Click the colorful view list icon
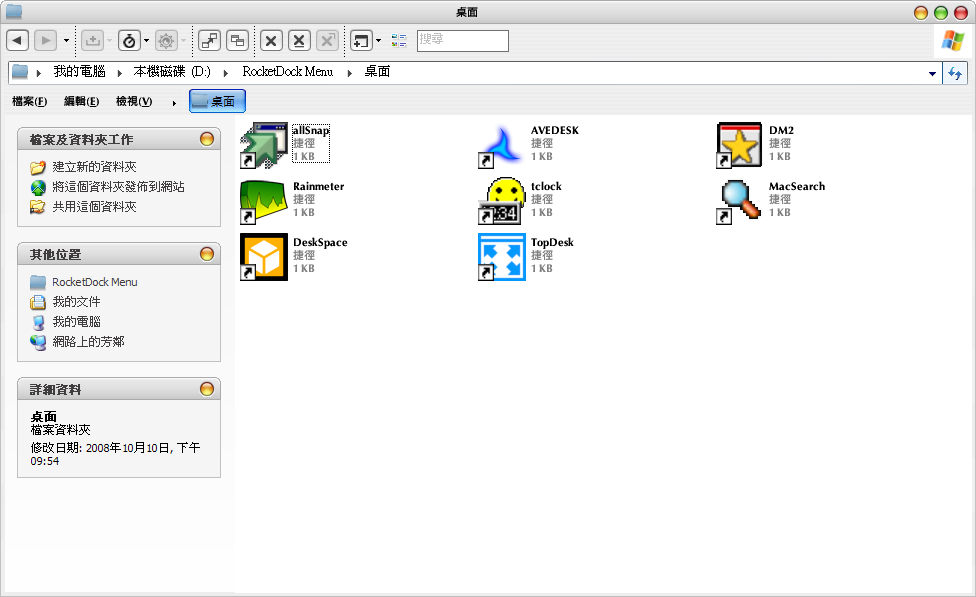 tap(399, 41)
